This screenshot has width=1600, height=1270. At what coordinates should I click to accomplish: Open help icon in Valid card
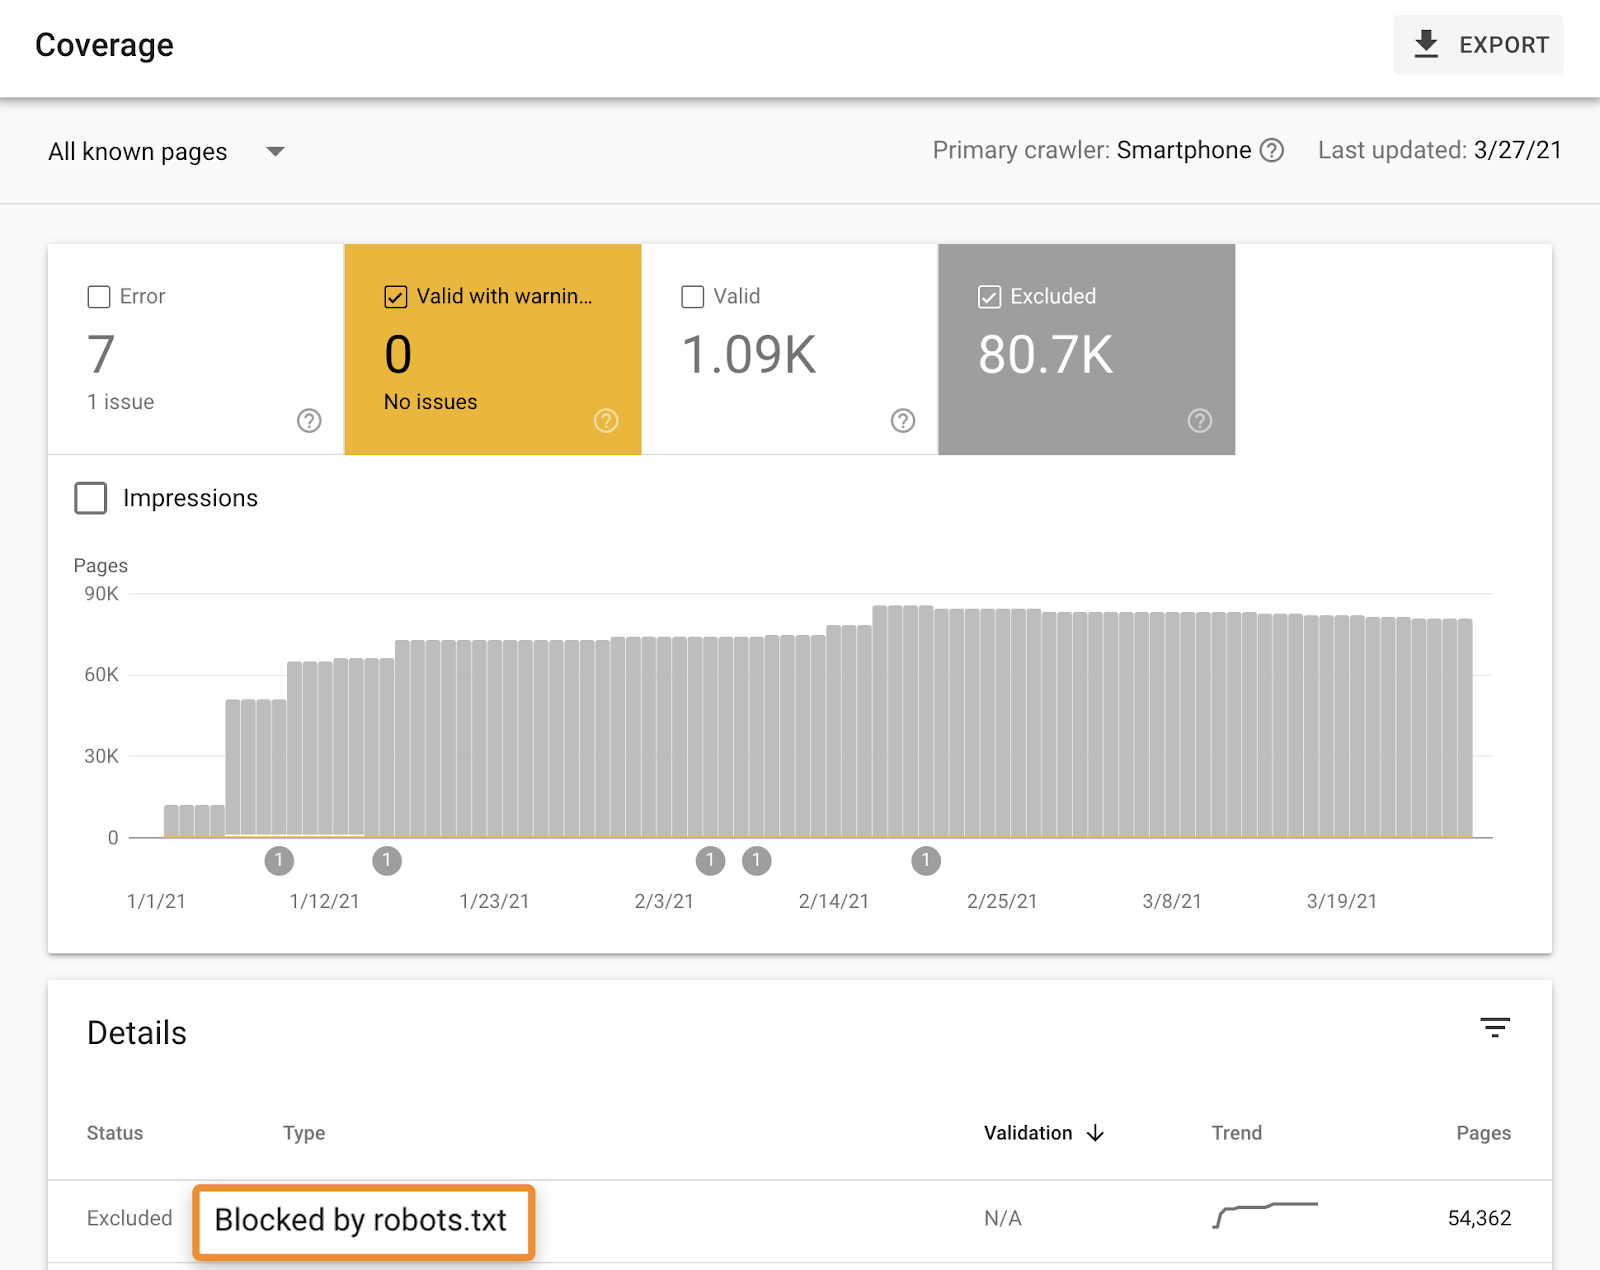[903, 421]
